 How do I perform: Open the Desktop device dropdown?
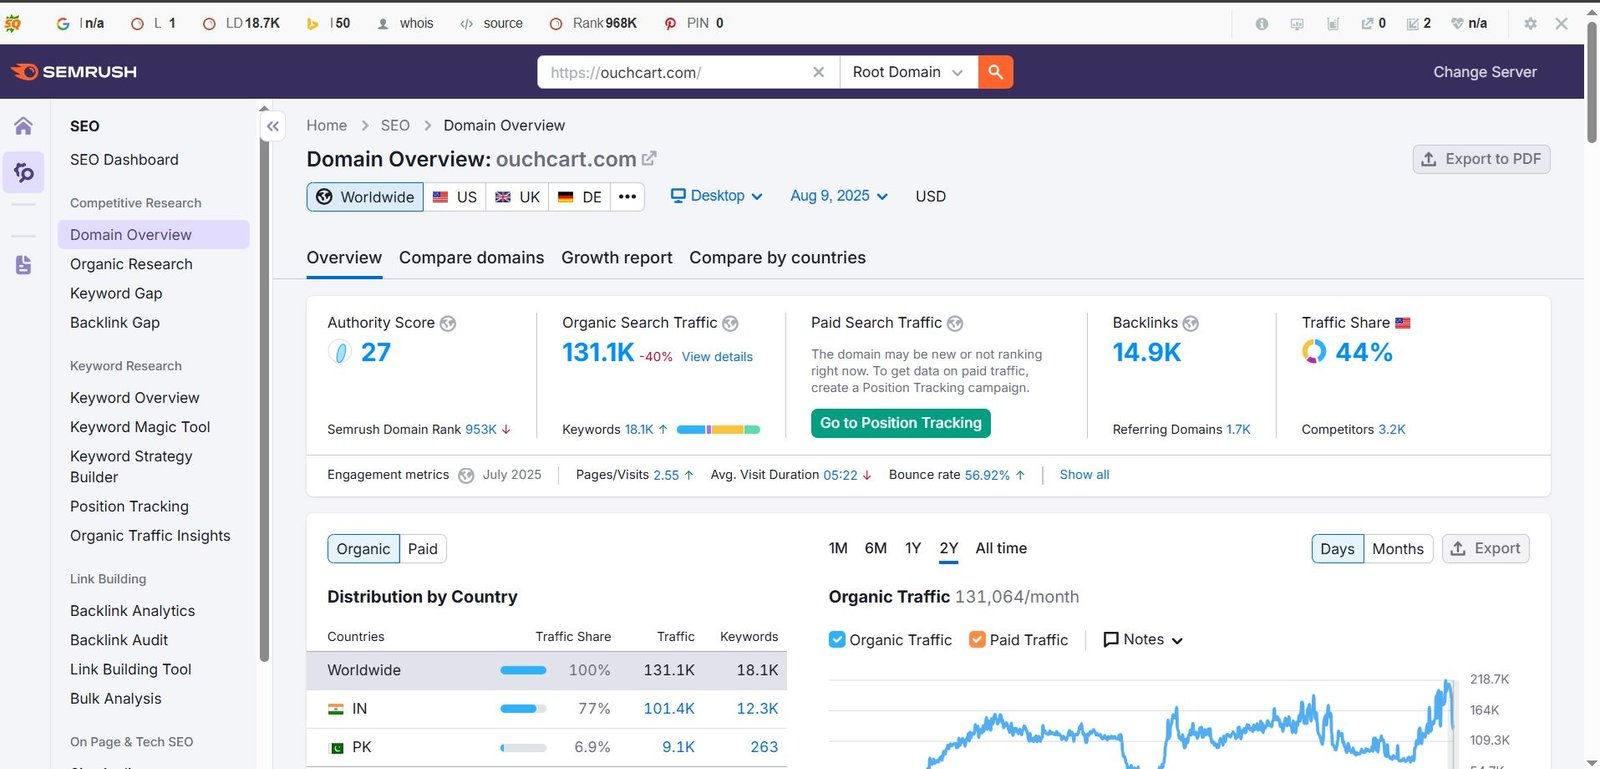[x=716, y=196]
